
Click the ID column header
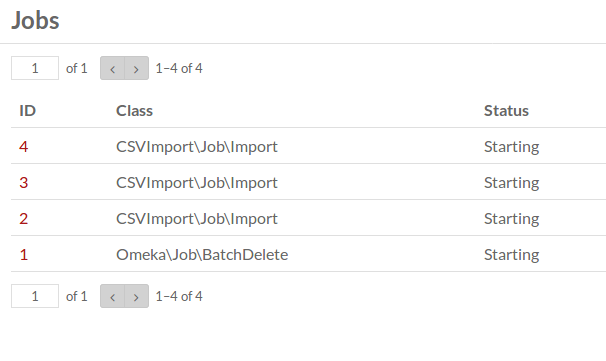coord(27,111)
